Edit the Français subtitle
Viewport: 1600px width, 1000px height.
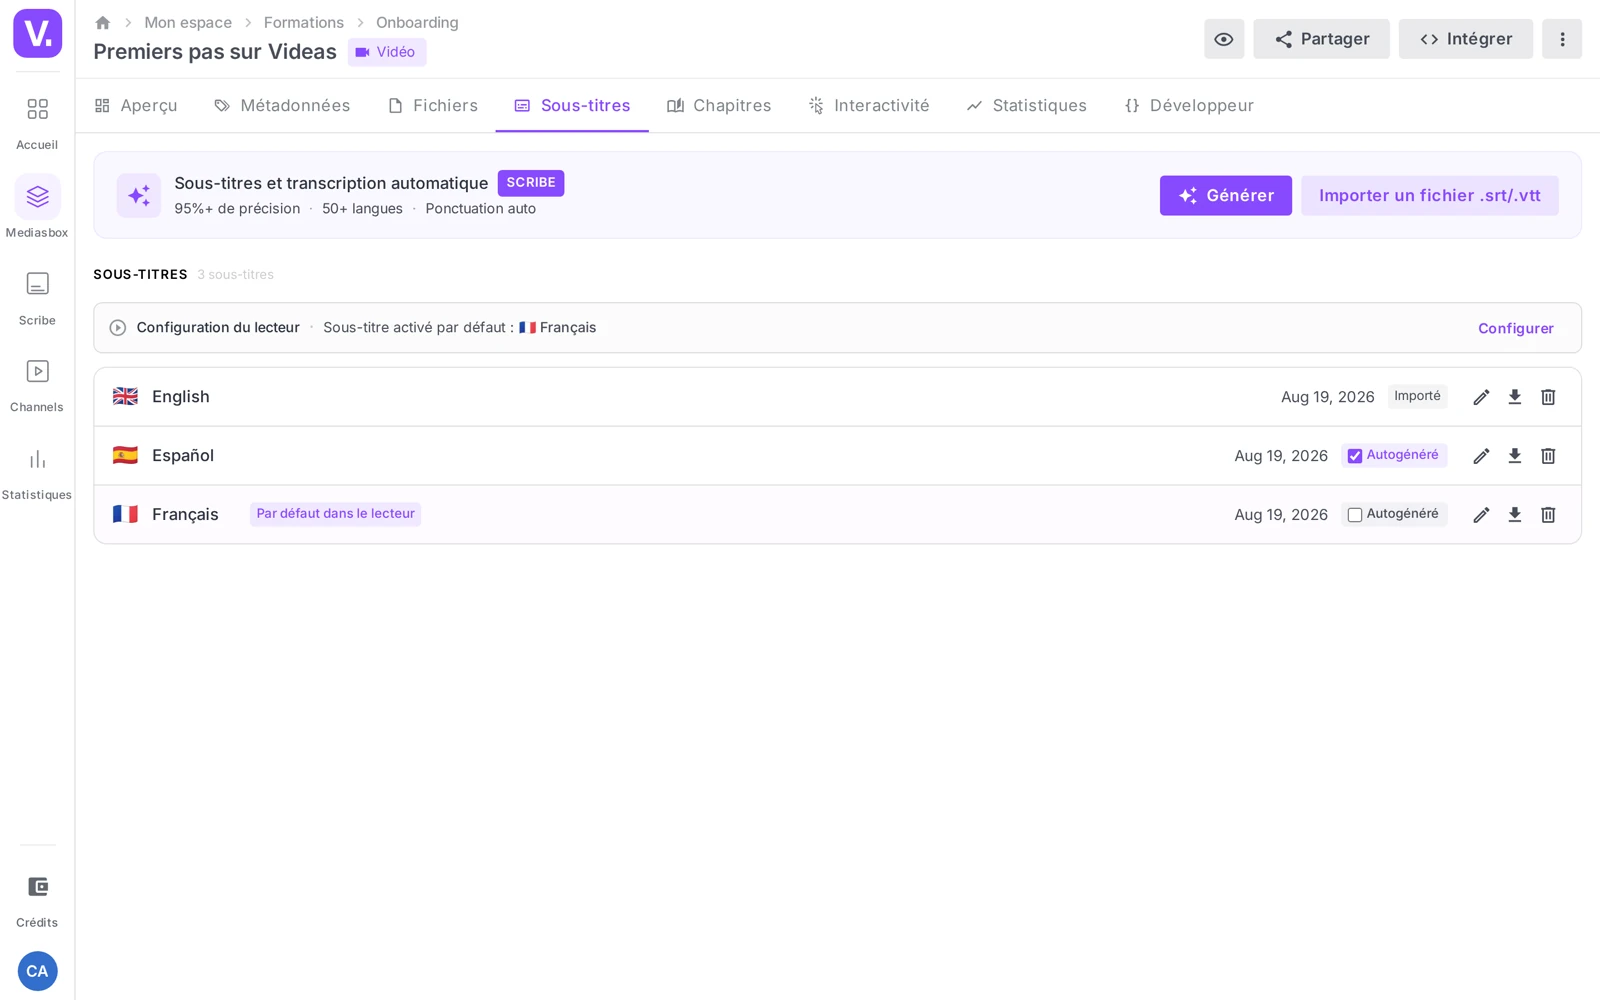pos(1481,515)
